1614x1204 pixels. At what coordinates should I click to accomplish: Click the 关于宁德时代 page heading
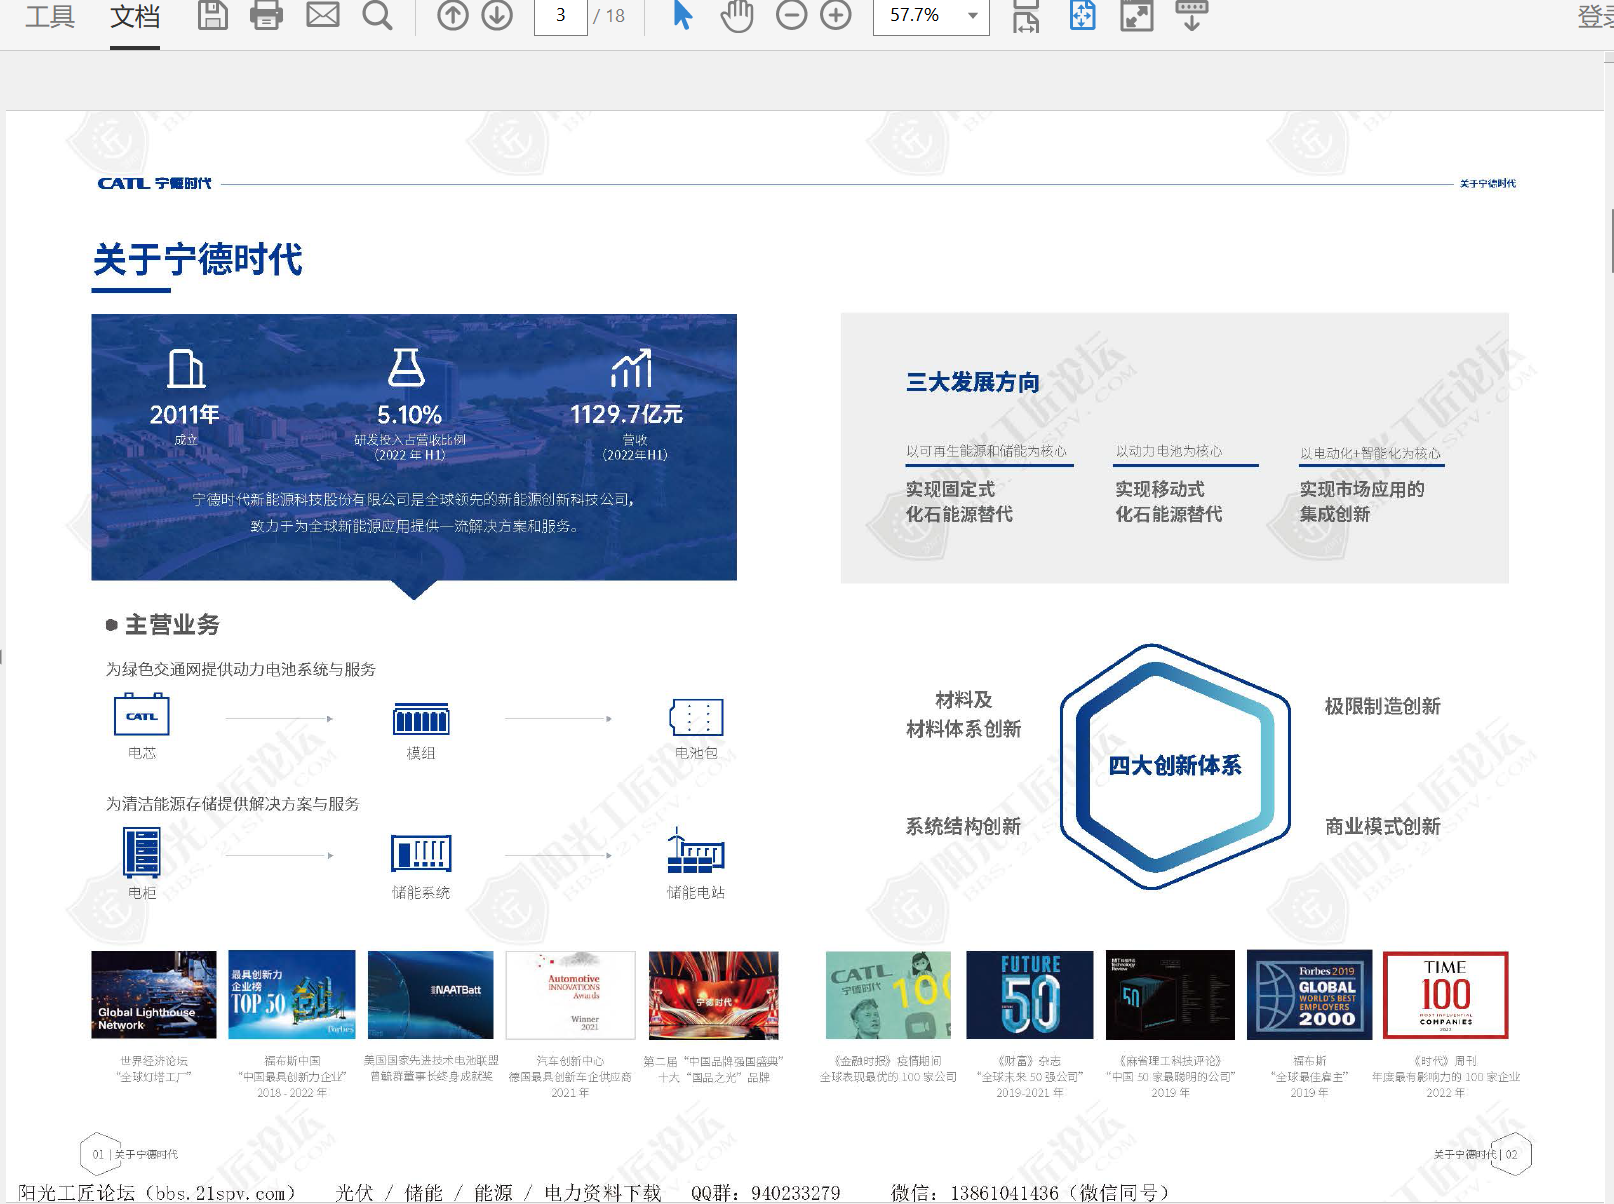tap(197, 260)
